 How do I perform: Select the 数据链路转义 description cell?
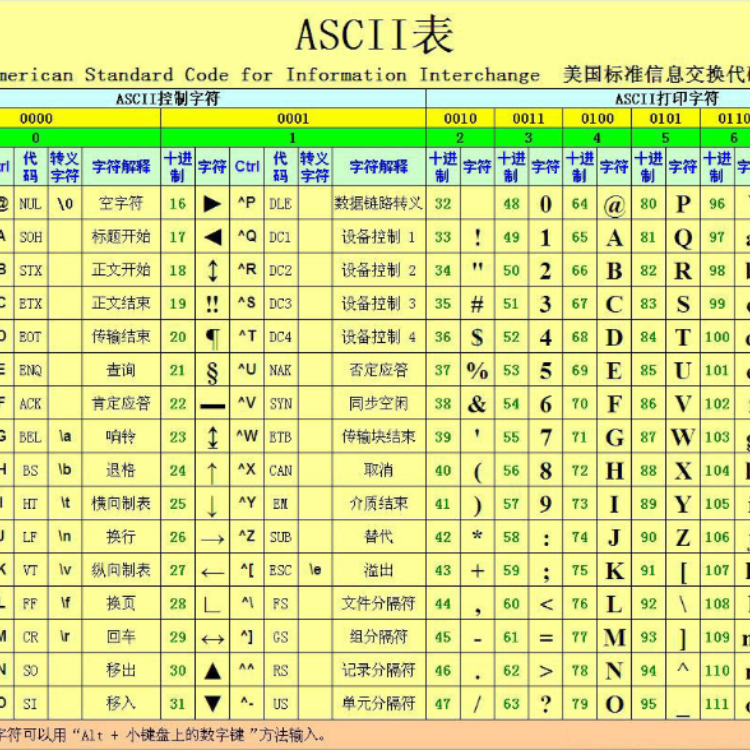click(378, 204)
